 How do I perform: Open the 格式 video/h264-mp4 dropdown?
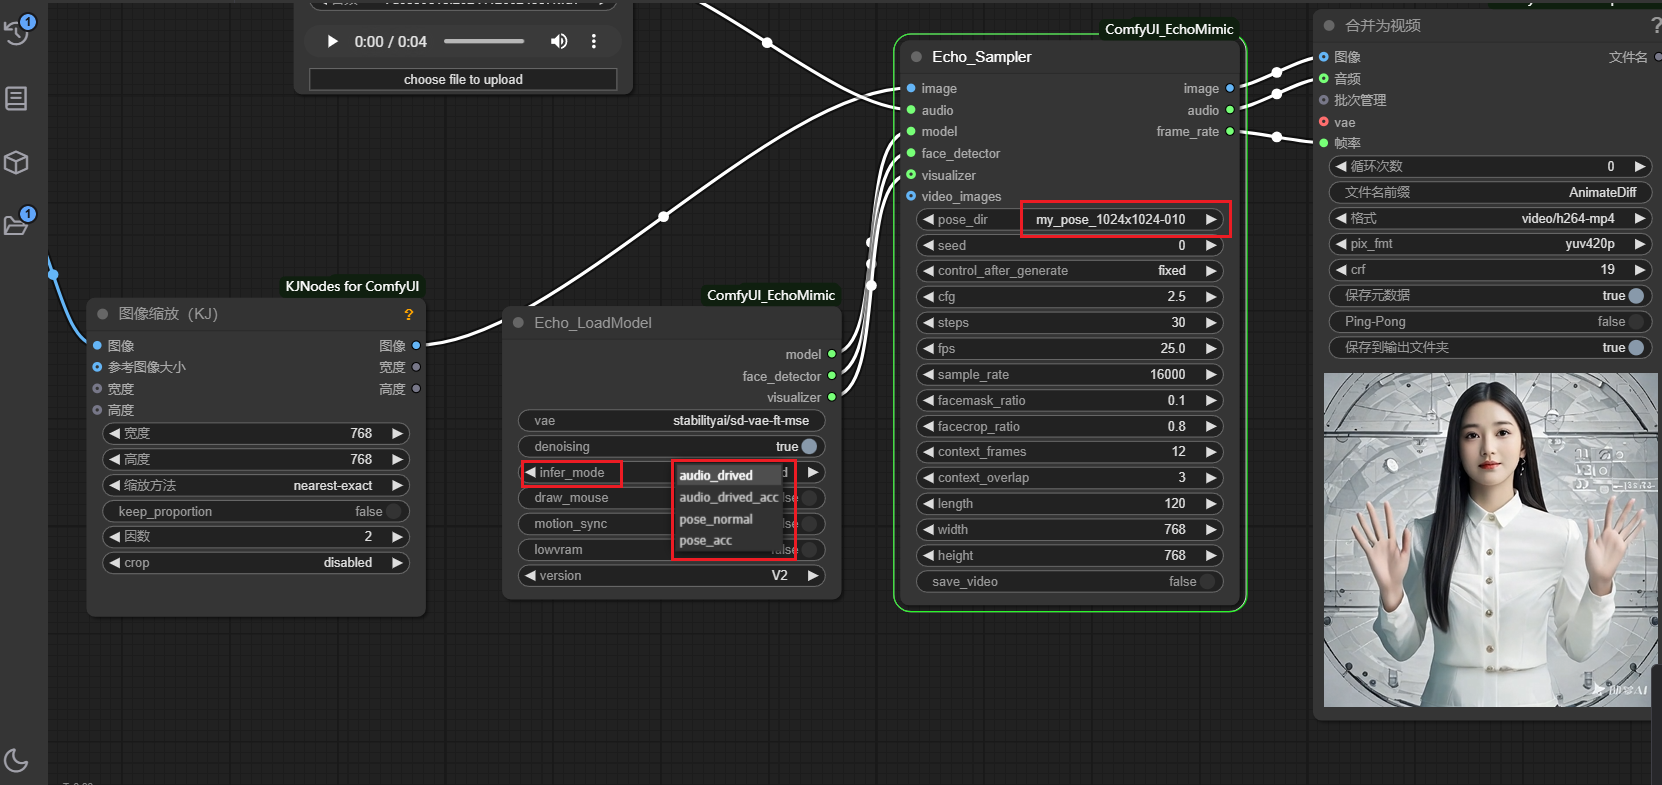tap(1489, 218)
